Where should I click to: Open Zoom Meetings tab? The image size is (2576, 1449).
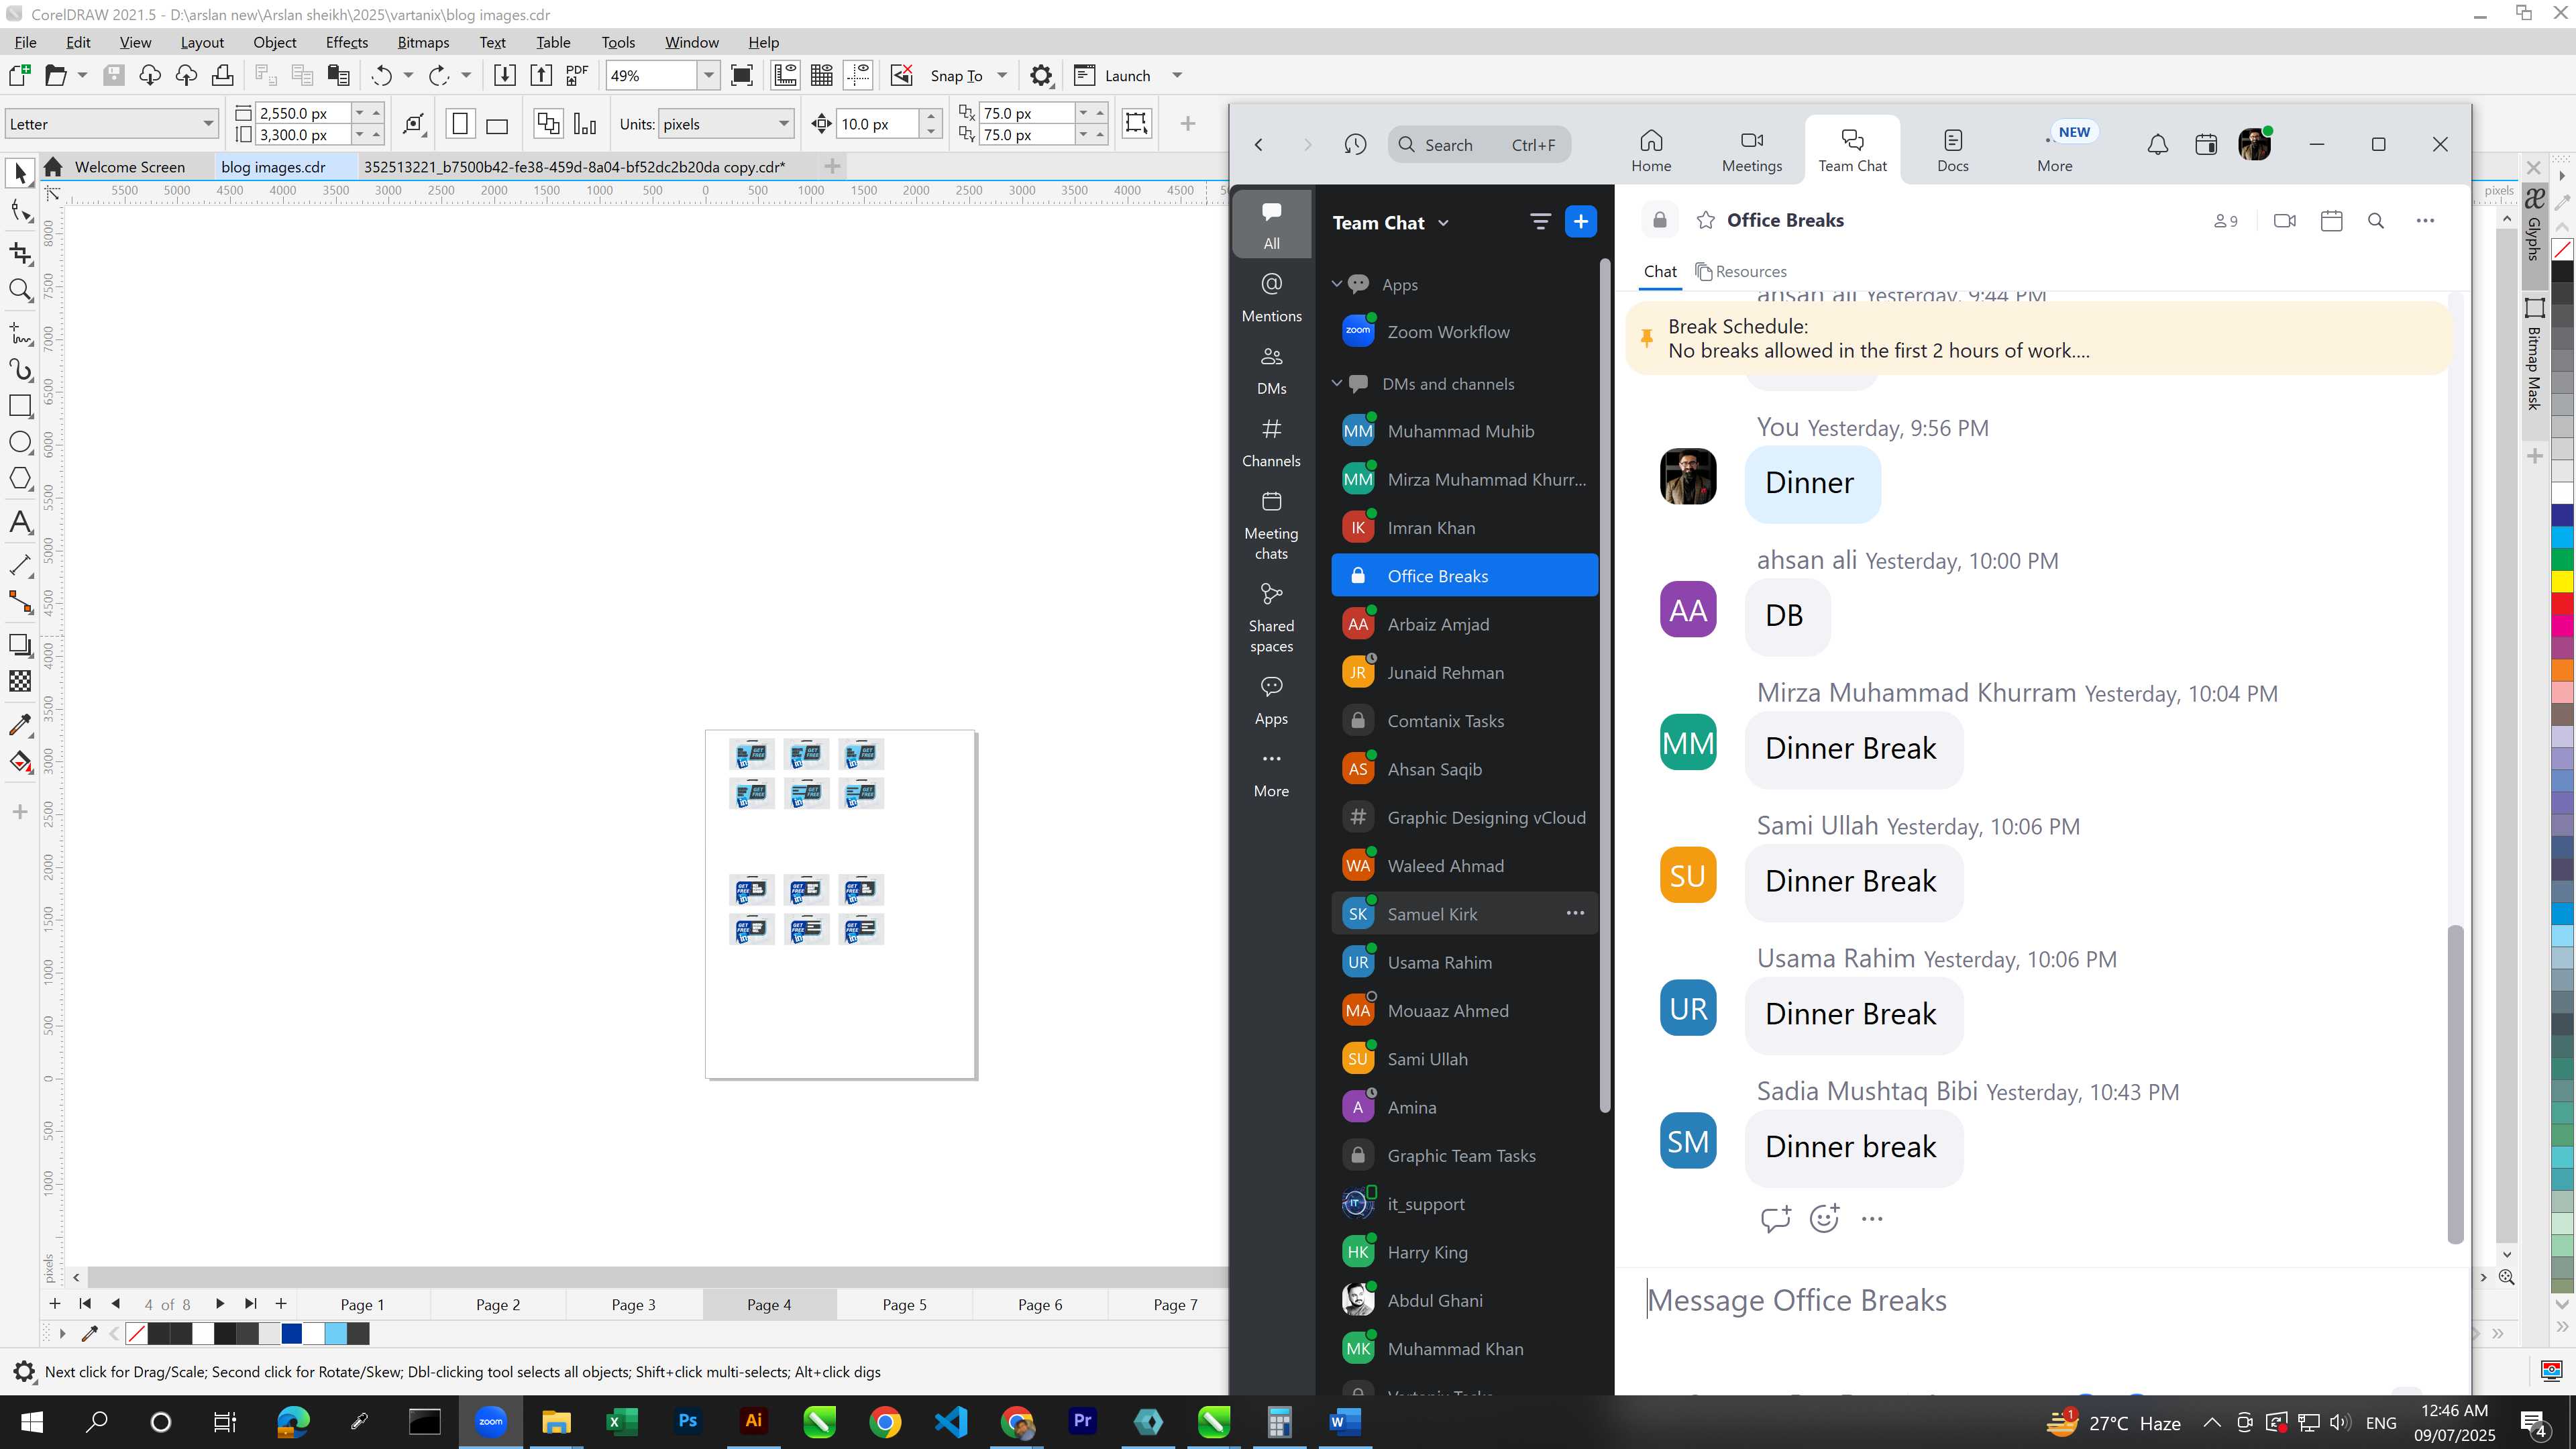point(1752,150)
